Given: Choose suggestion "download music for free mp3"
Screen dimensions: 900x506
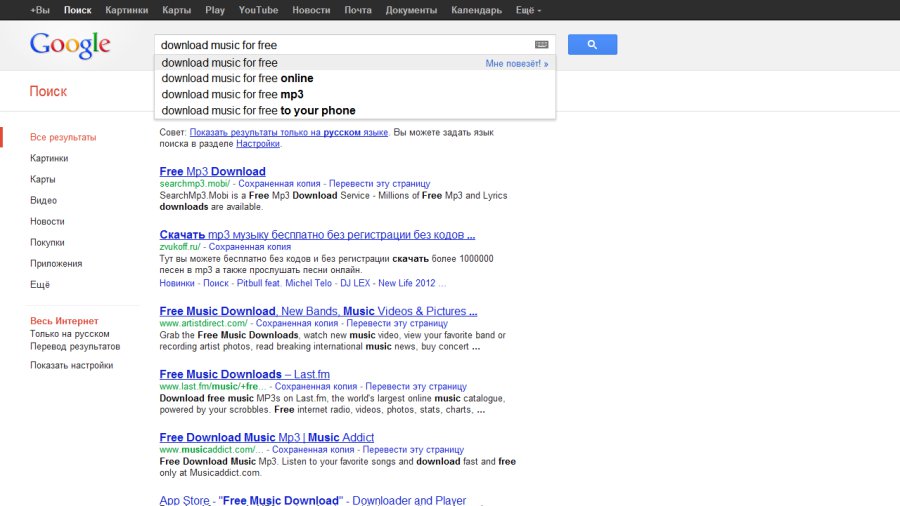Looking at the screenshot, I should (x=355, y=95).
